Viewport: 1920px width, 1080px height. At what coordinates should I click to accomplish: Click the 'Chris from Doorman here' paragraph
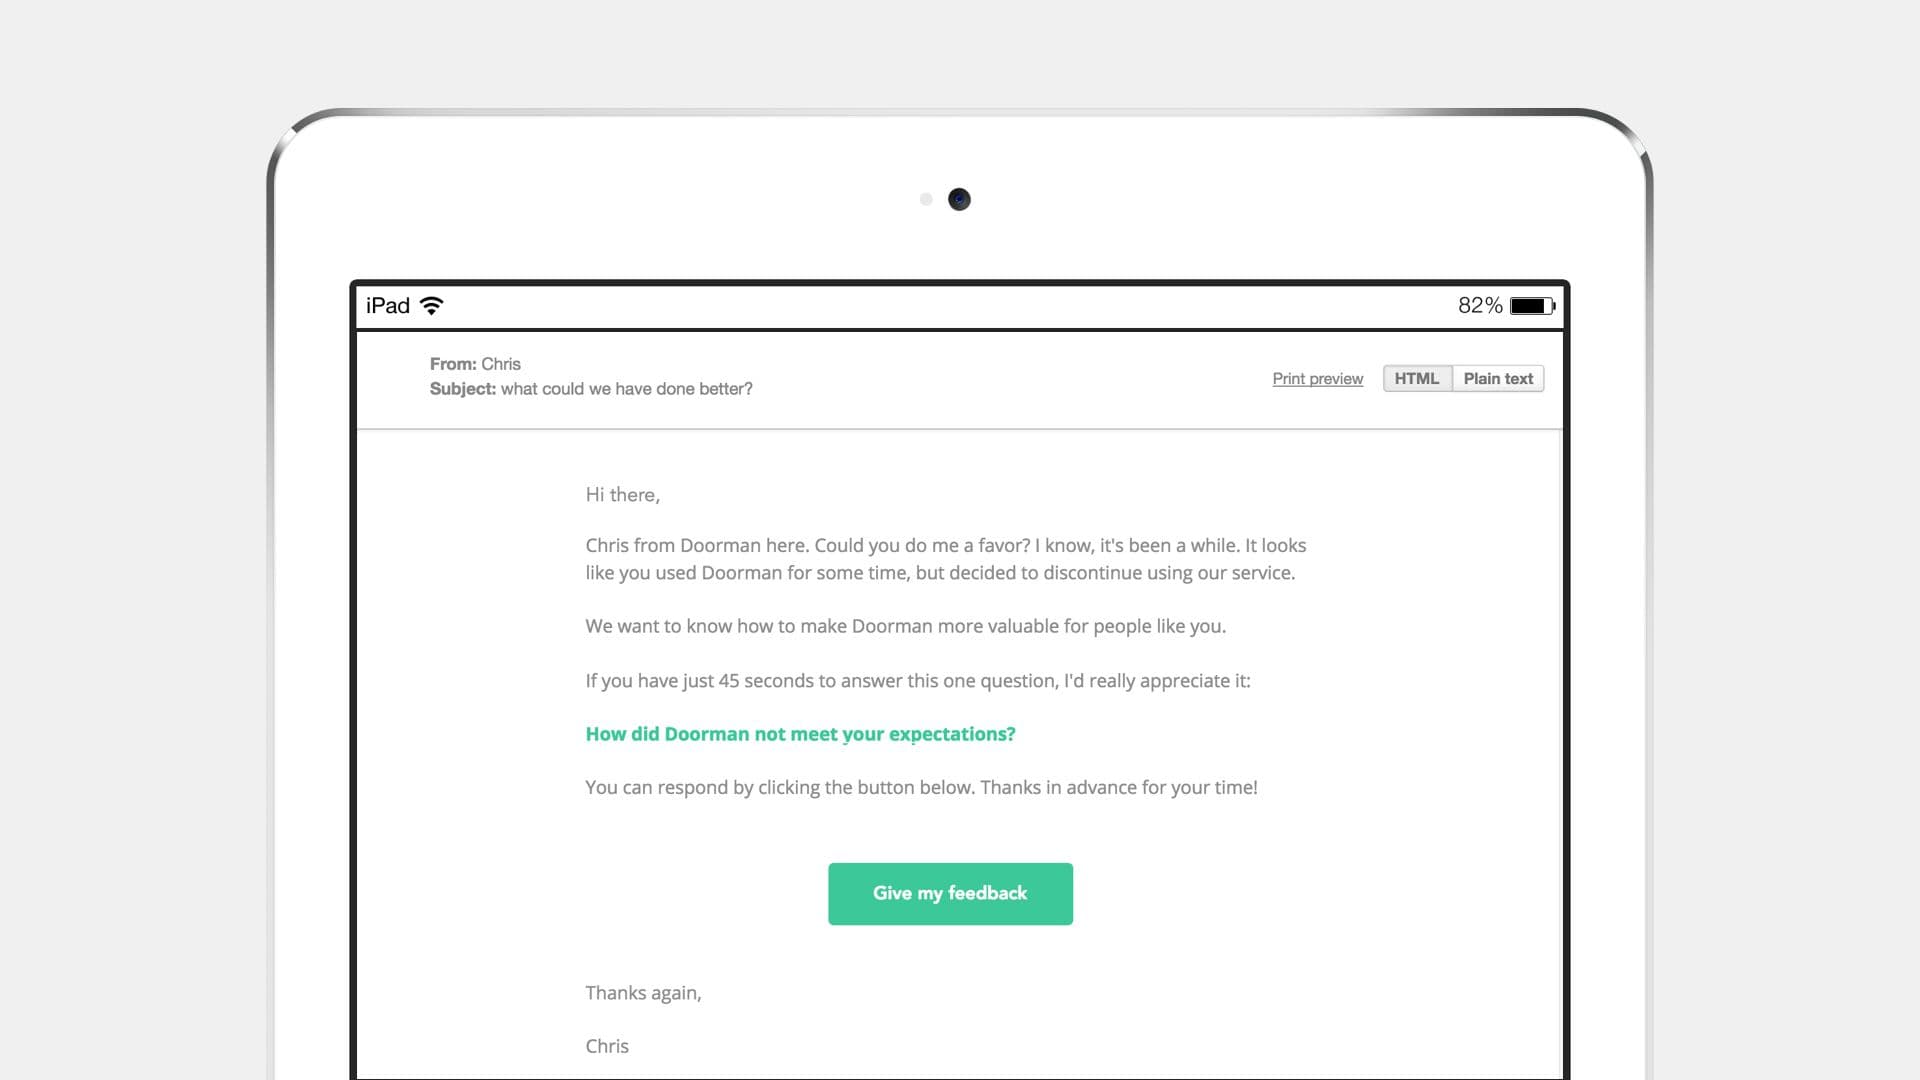(945, 559)
